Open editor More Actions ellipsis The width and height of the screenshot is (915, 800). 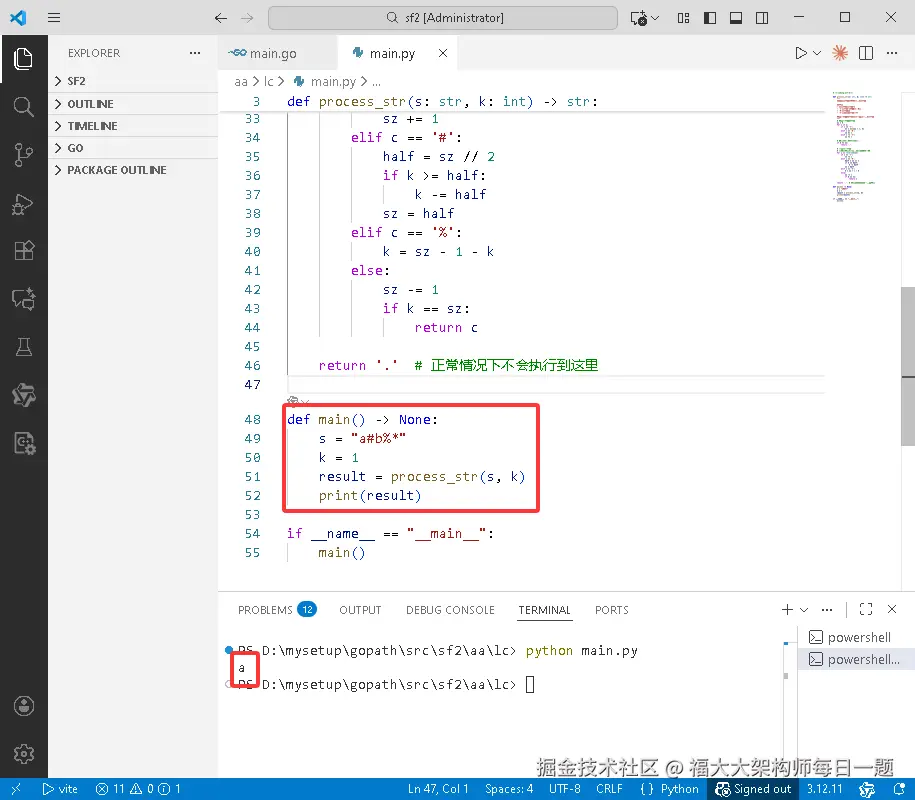(x=892, y=53)
